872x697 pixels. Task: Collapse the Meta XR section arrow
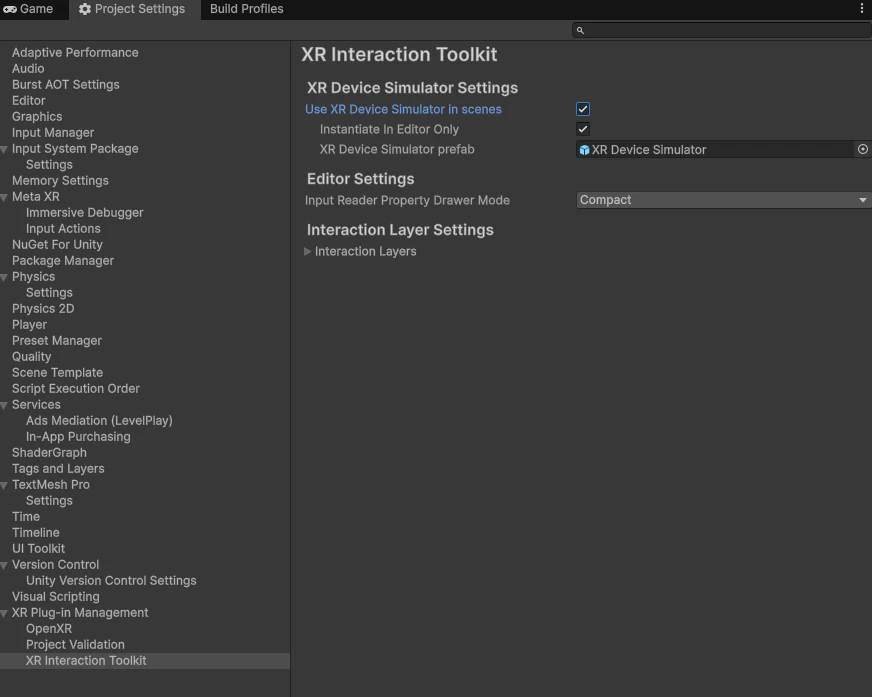click(5, 197)
